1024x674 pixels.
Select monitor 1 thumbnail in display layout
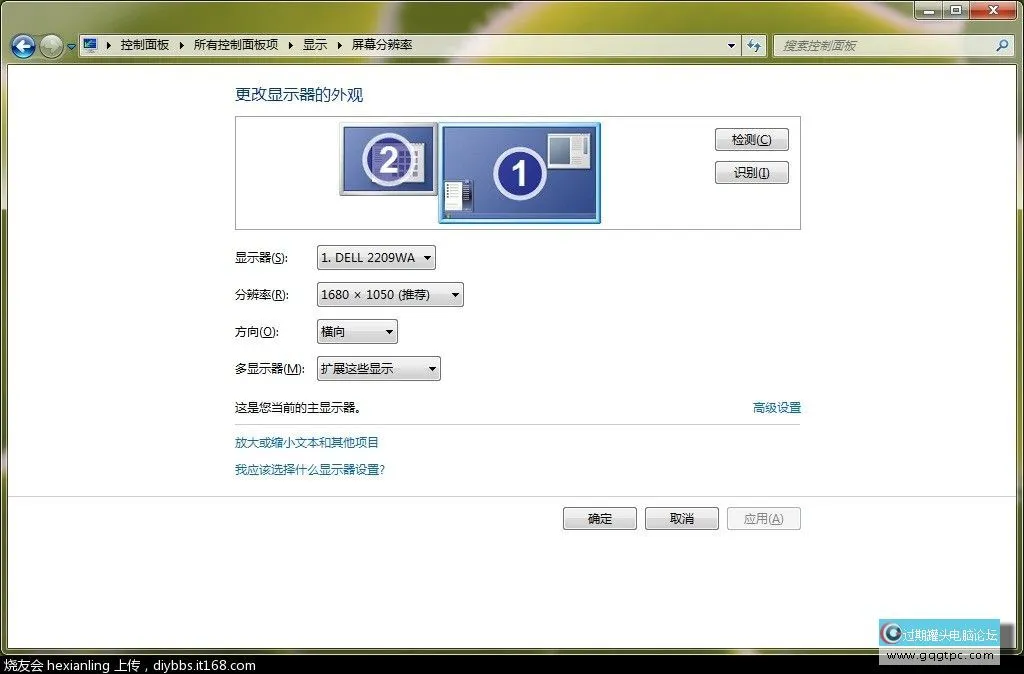tap(519, 172)
